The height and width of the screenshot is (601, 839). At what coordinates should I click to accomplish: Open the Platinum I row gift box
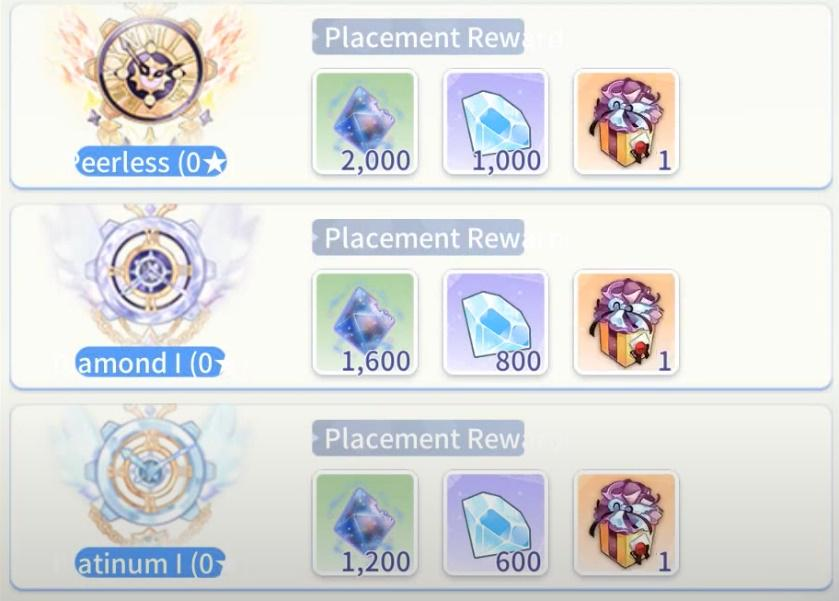pyautogui.click(x=626, y=523)
